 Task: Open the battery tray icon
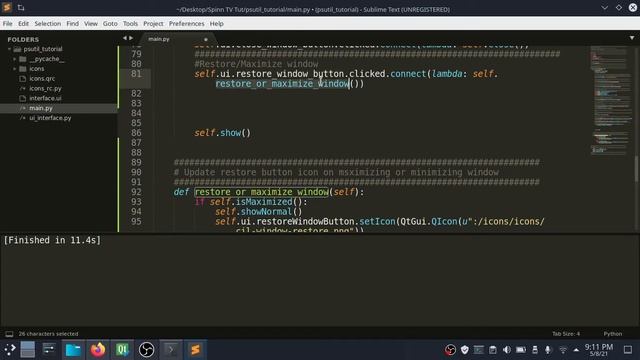tap(521, 350)
